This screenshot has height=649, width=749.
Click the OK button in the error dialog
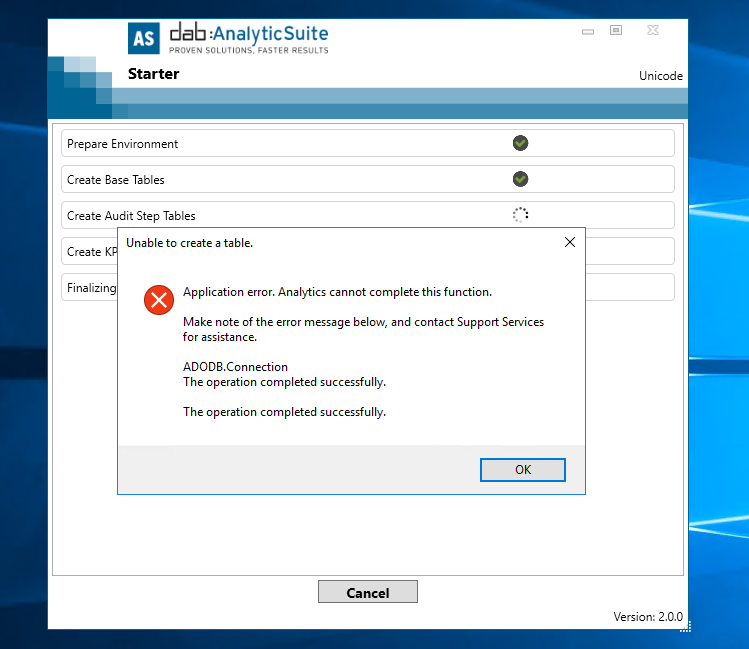click(522, 470)
